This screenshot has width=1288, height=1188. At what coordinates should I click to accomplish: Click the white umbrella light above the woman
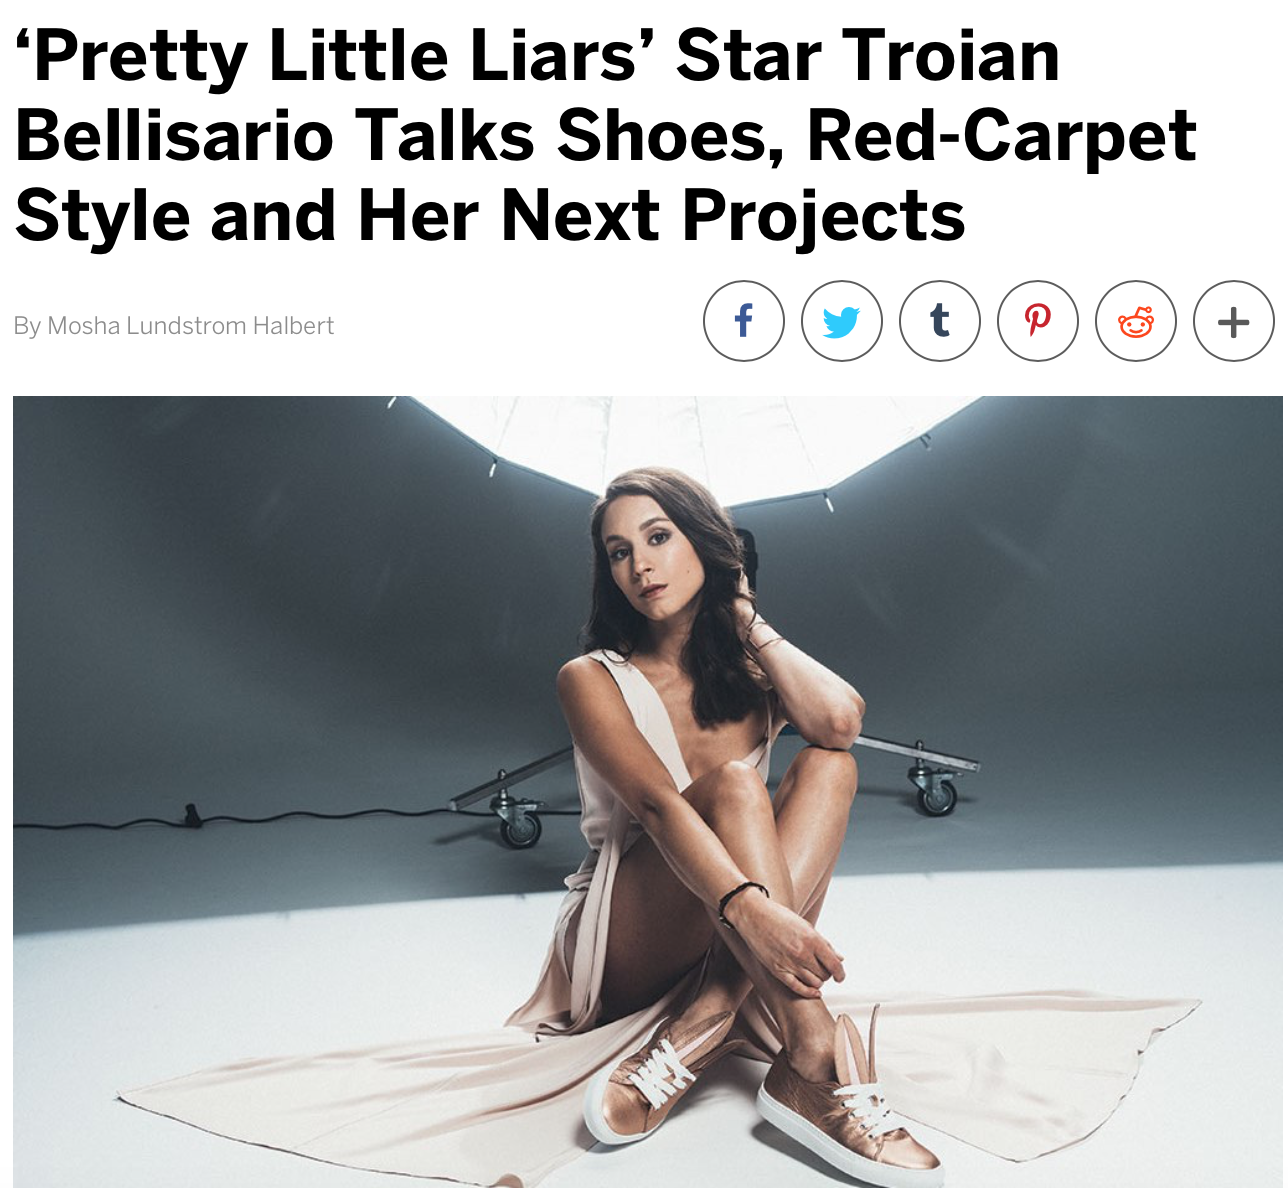tap(690, 447)
